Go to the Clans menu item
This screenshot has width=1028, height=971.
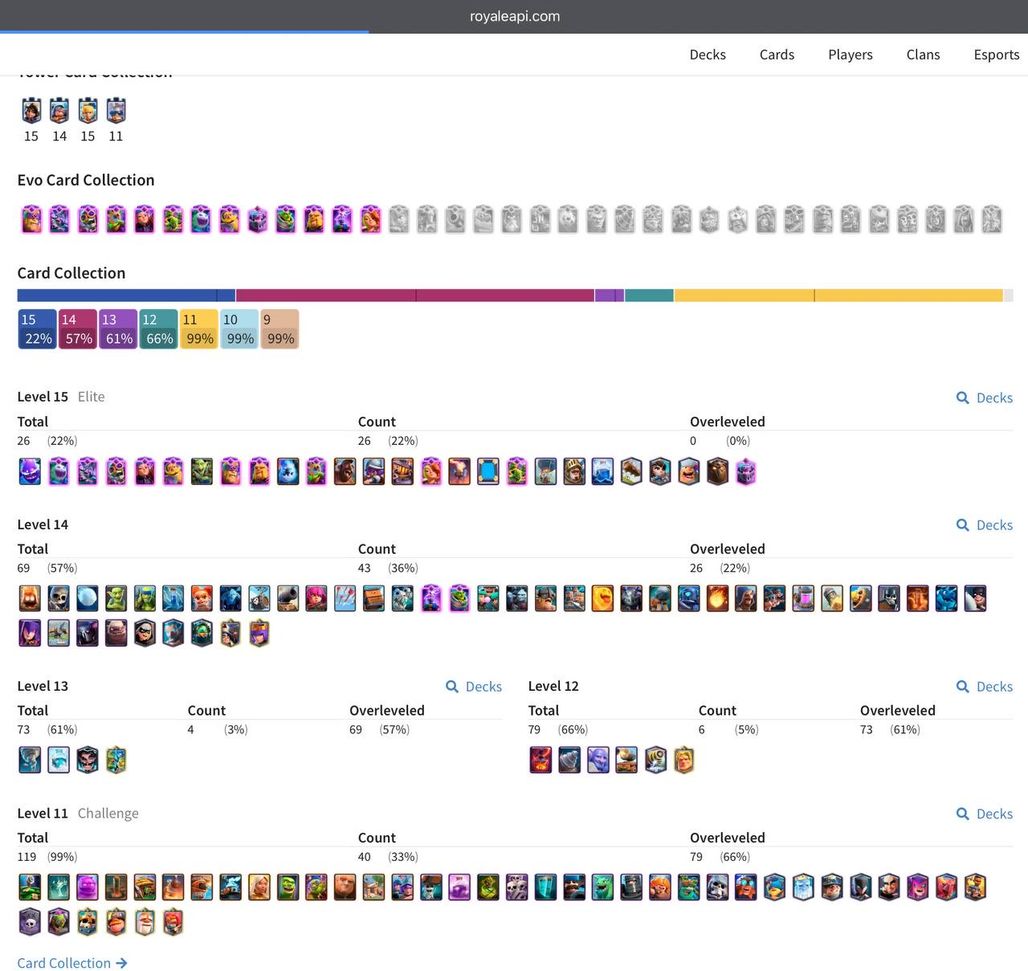(923, 54)
